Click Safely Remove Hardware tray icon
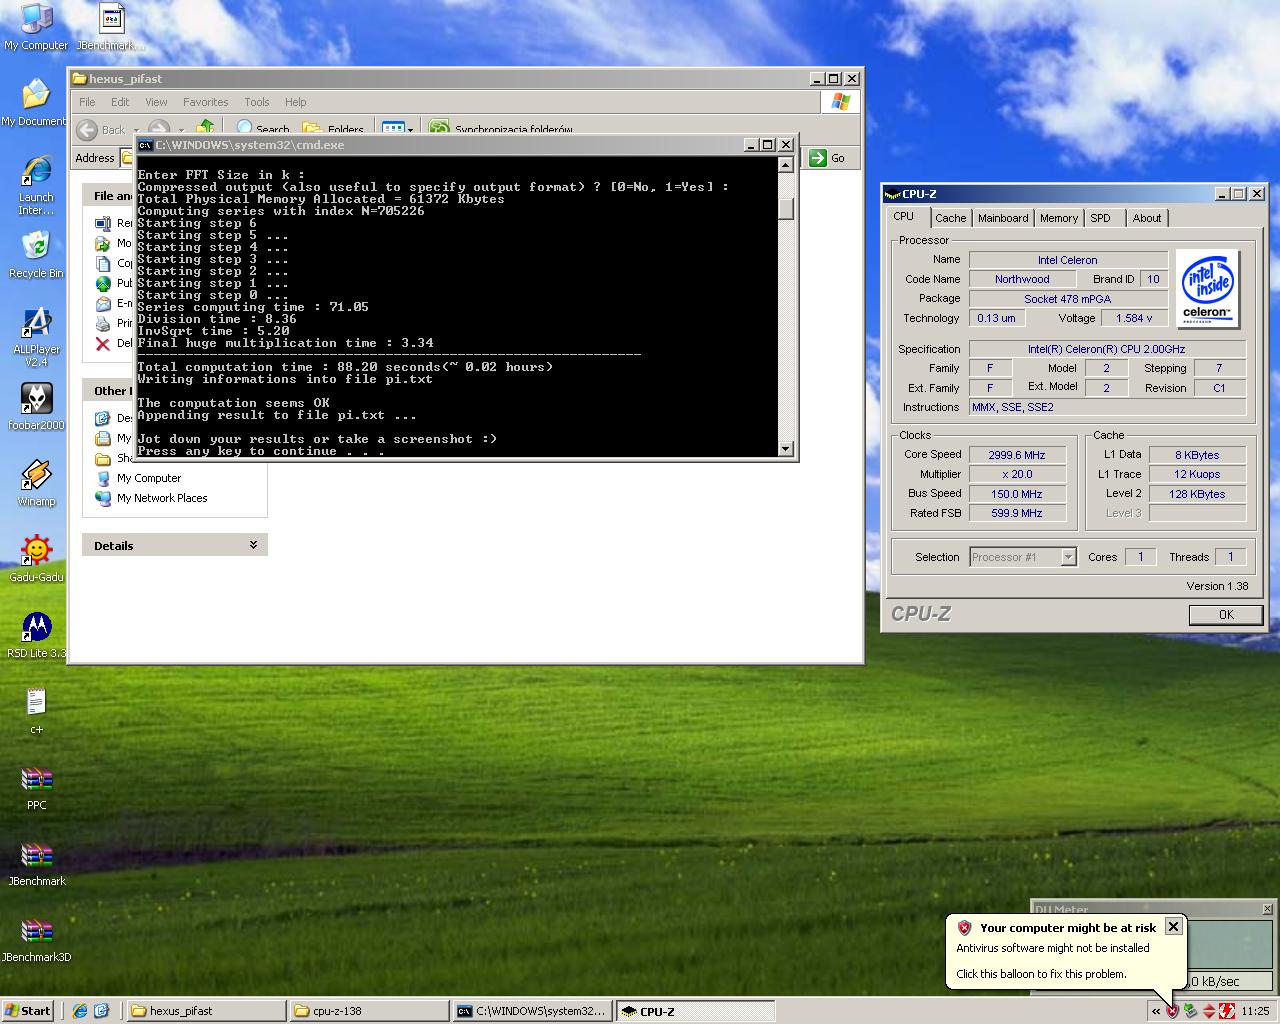 click(1190, 1011)
